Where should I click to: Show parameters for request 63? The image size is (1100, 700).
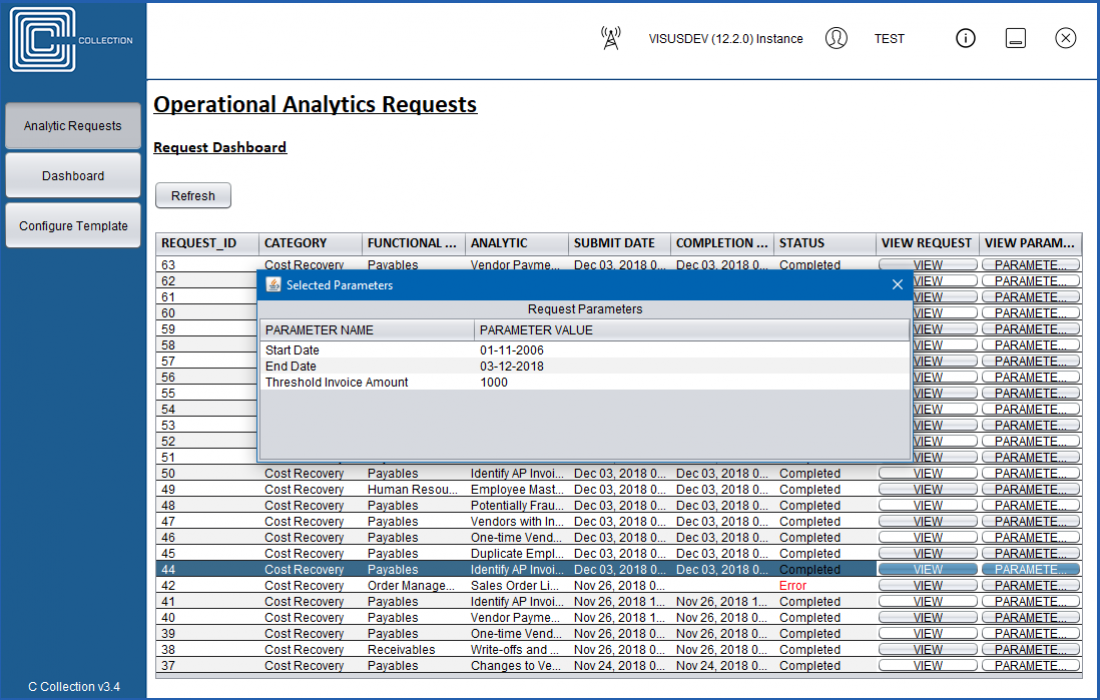click(x=1031, y=264)
